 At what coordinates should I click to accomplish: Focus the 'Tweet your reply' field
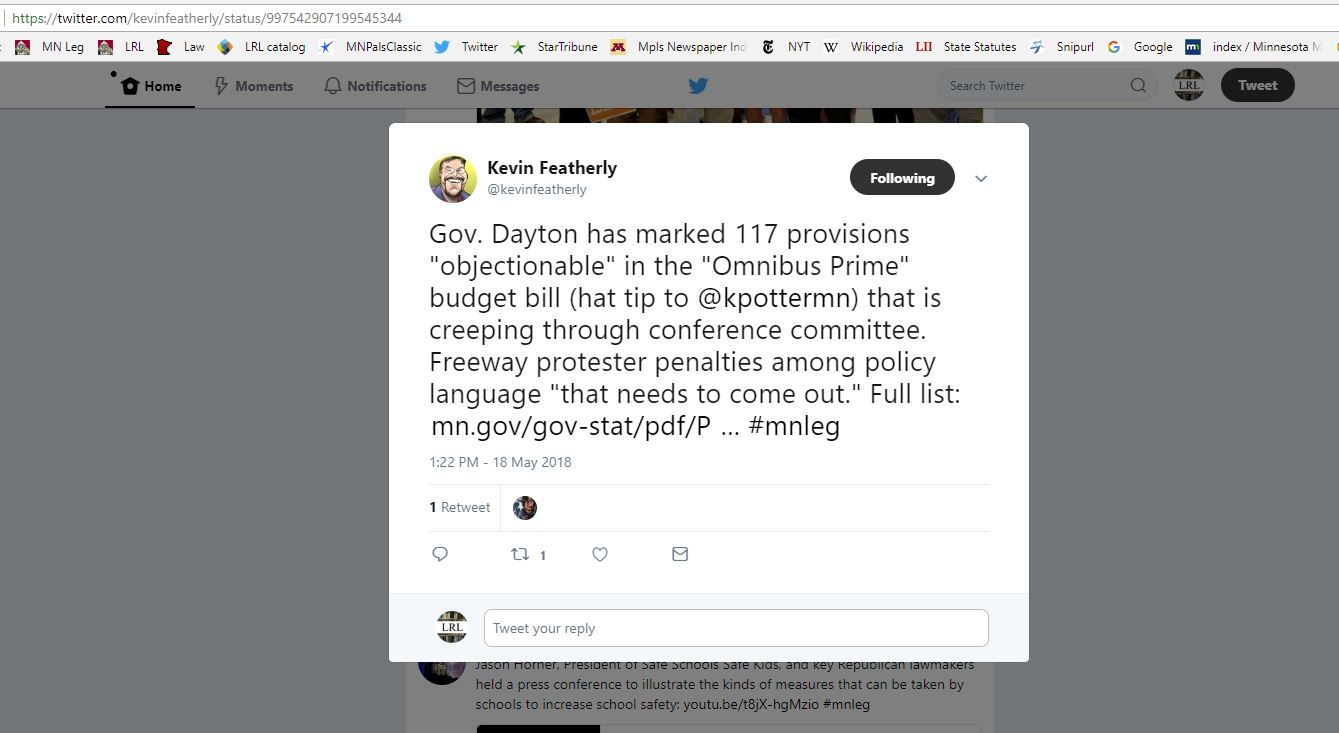click(736, 628)
